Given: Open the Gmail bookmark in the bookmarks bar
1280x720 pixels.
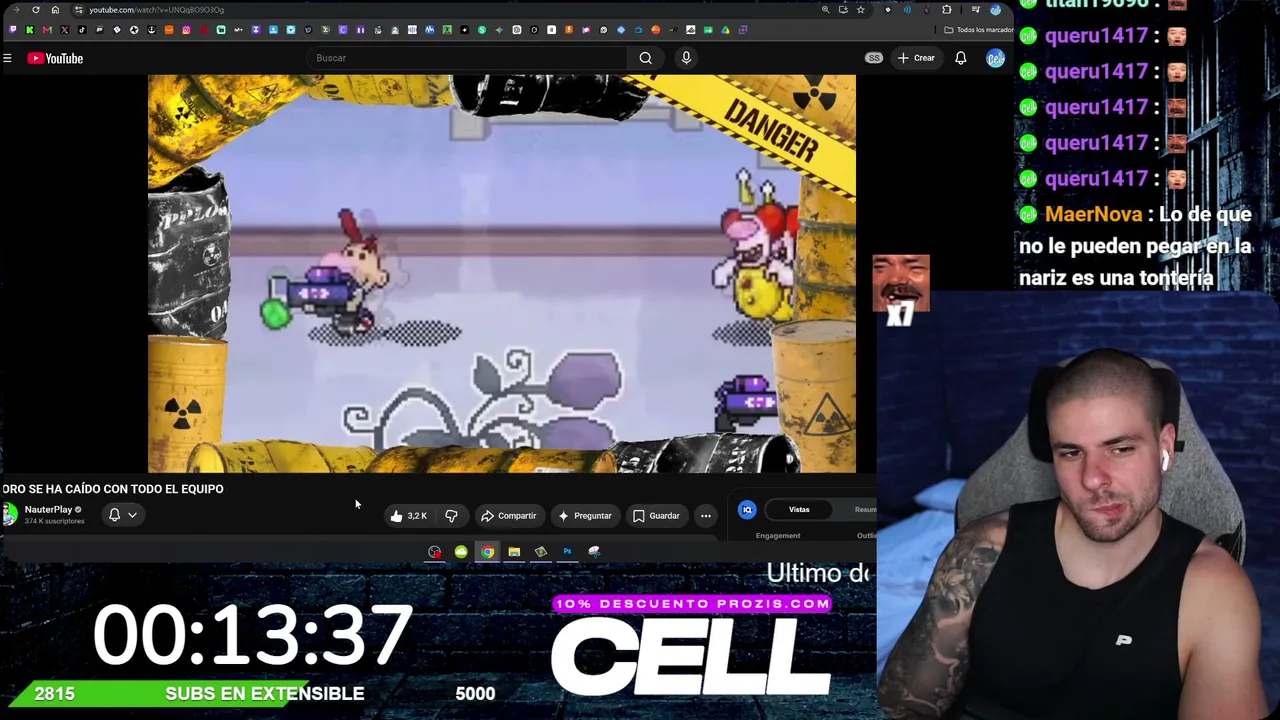Looking at the screenshot, I should [x=47, y=30].
